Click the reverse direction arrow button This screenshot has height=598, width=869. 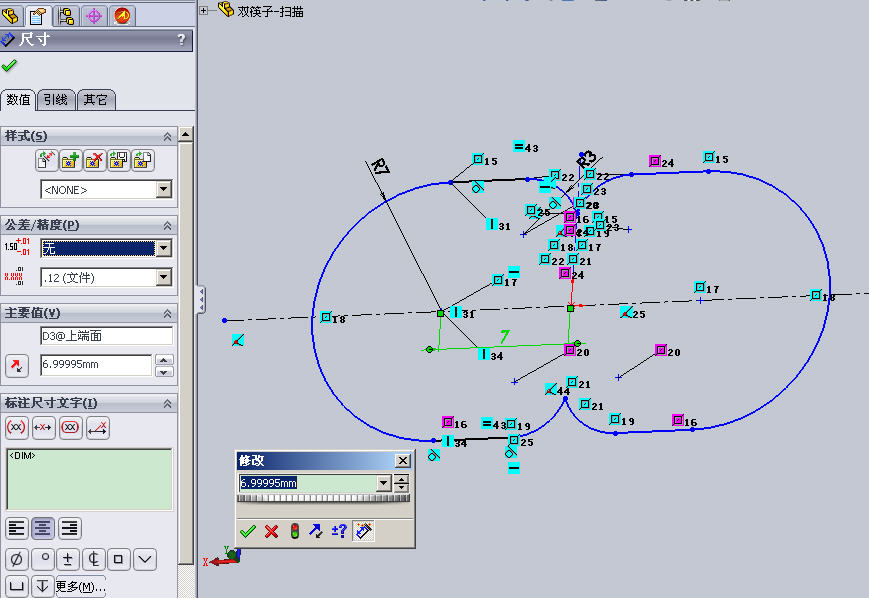[17, 366]
